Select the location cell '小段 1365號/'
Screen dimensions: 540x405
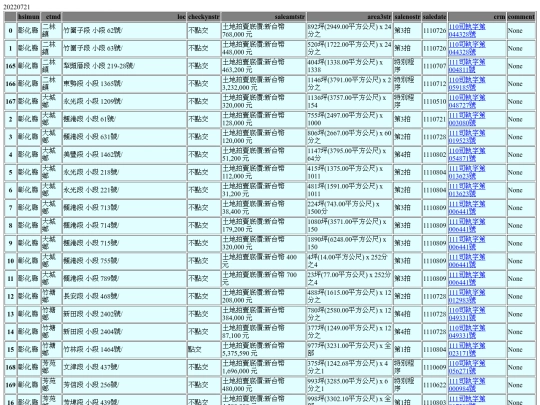[124, 84]
